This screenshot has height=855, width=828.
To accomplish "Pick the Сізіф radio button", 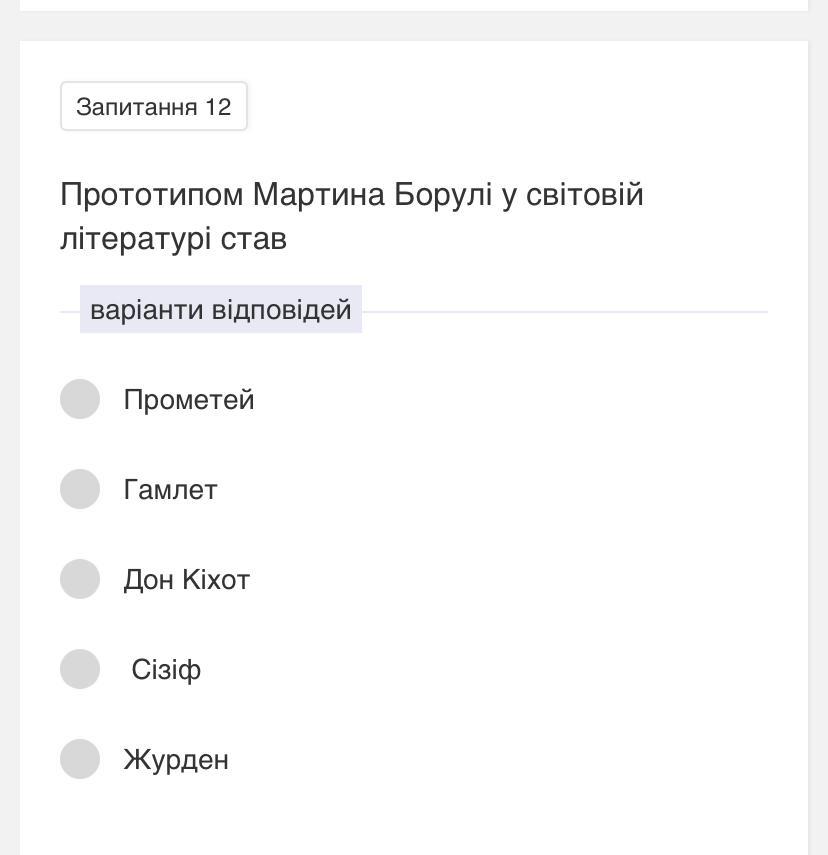I will (80, 669).
